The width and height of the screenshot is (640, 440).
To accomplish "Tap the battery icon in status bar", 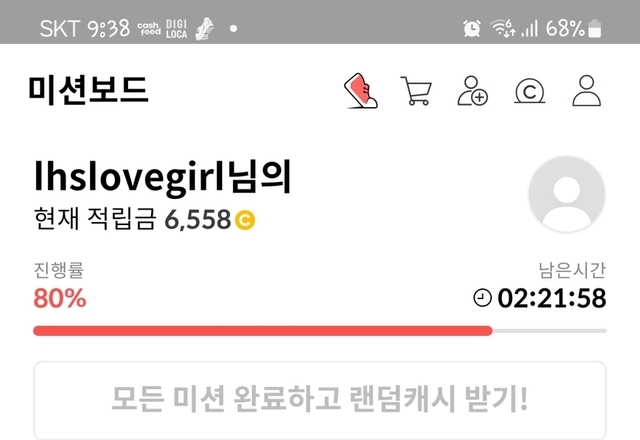I will pos(595,29).
